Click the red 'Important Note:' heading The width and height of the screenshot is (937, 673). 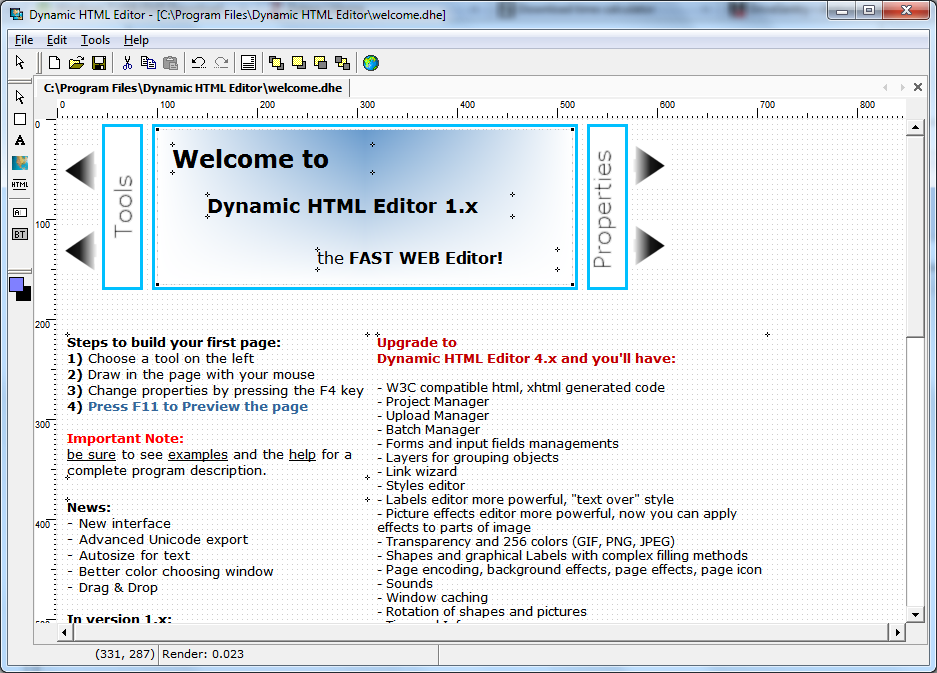click(125, 439)
